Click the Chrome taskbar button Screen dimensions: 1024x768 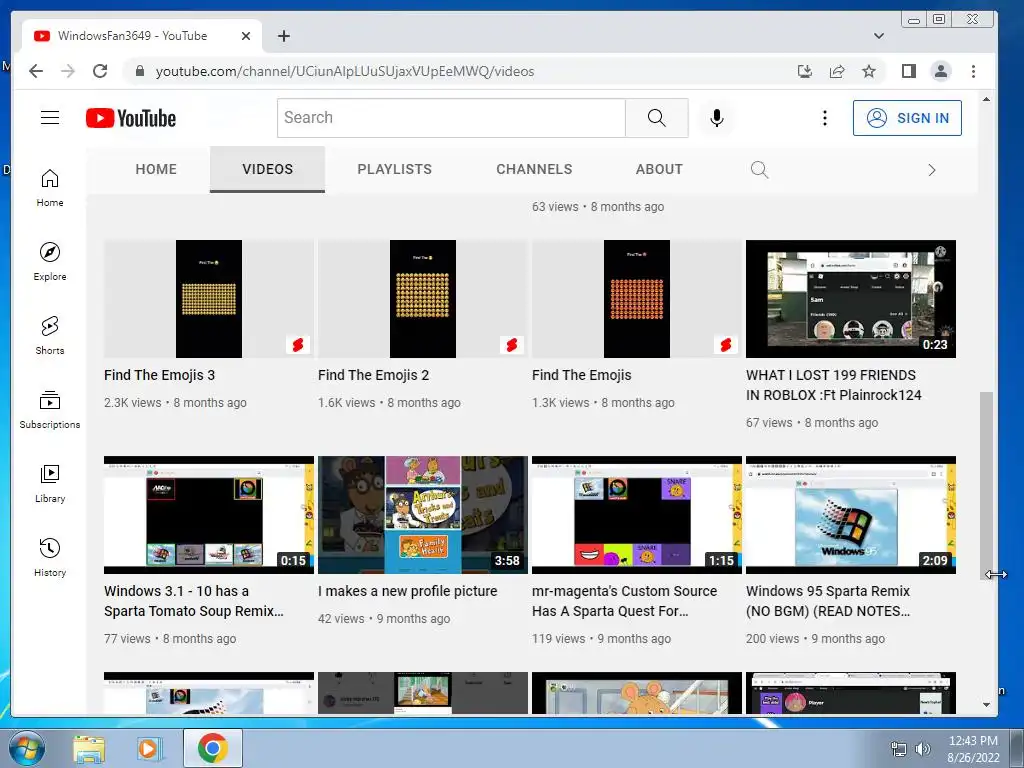click(x=213, y=748)
